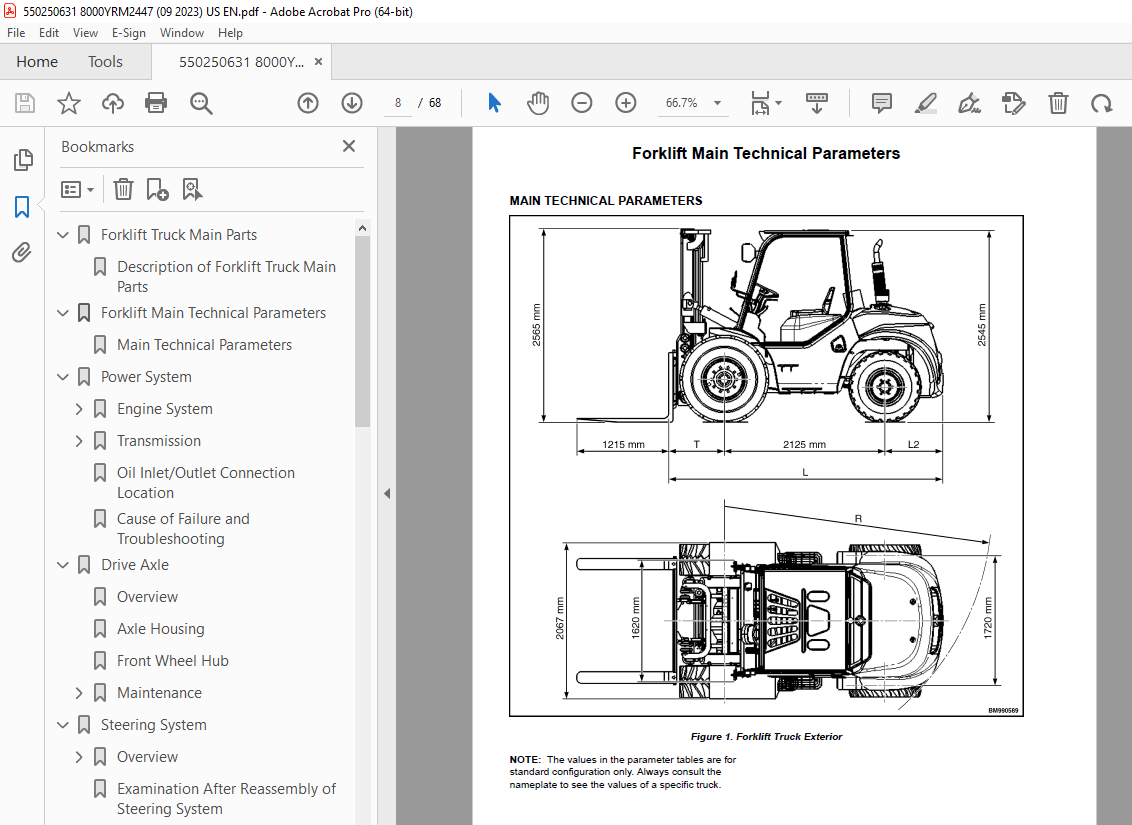Click Overview bookmark under Drive Axle

tap(147, 597)
